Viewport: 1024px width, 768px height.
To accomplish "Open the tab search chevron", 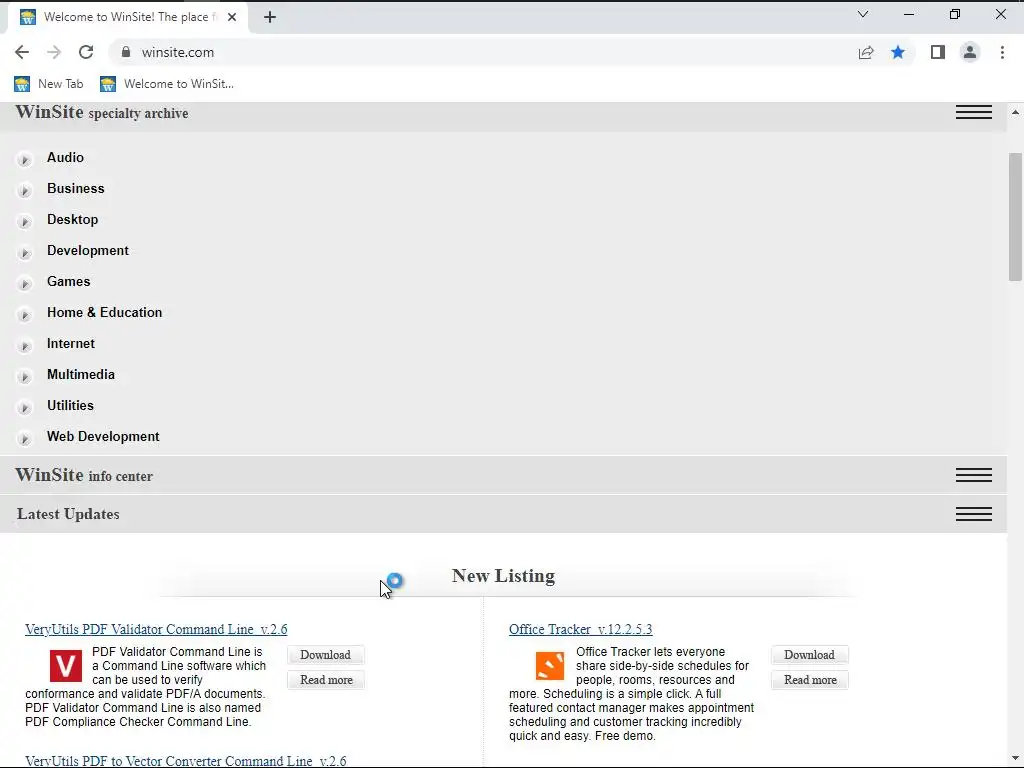I will click(x=863, y=14).
